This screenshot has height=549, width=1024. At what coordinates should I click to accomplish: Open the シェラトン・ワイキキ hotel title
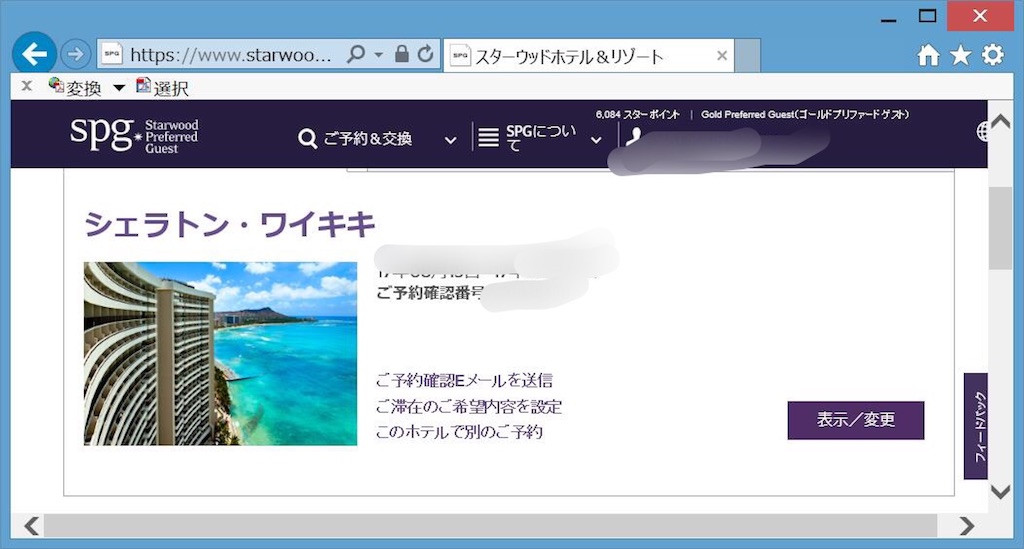230,224
